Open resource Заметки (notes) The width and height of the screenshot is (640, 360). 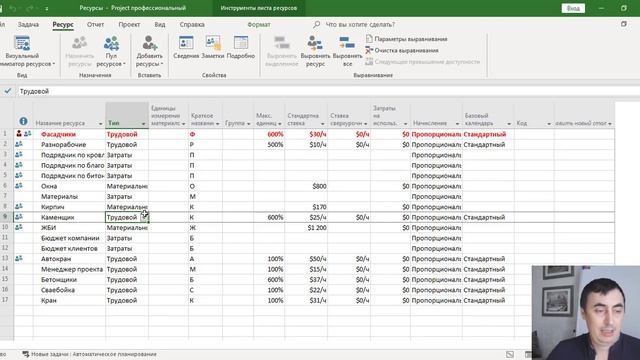click(213, 48)
